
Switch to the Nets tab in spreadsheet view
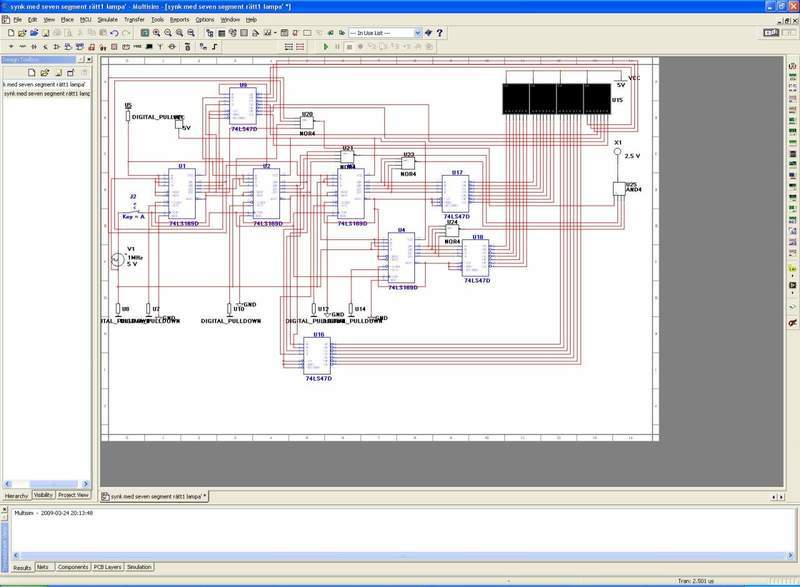coord(43,567)
